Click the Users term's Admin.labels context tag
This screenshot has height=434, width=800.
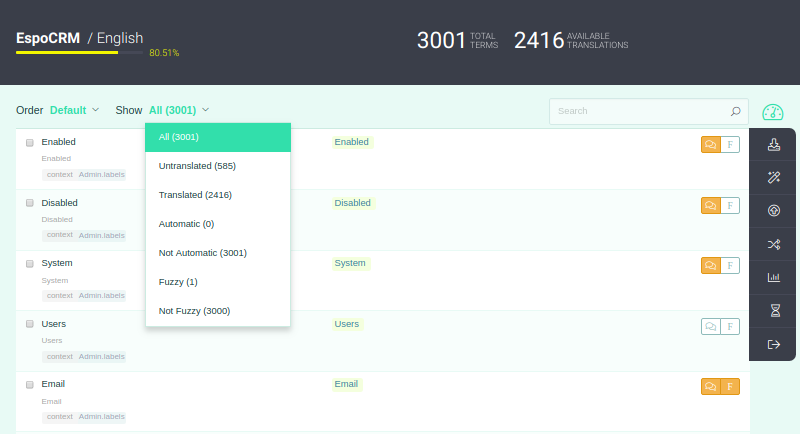pyautogui.click(x=102, y=356)
